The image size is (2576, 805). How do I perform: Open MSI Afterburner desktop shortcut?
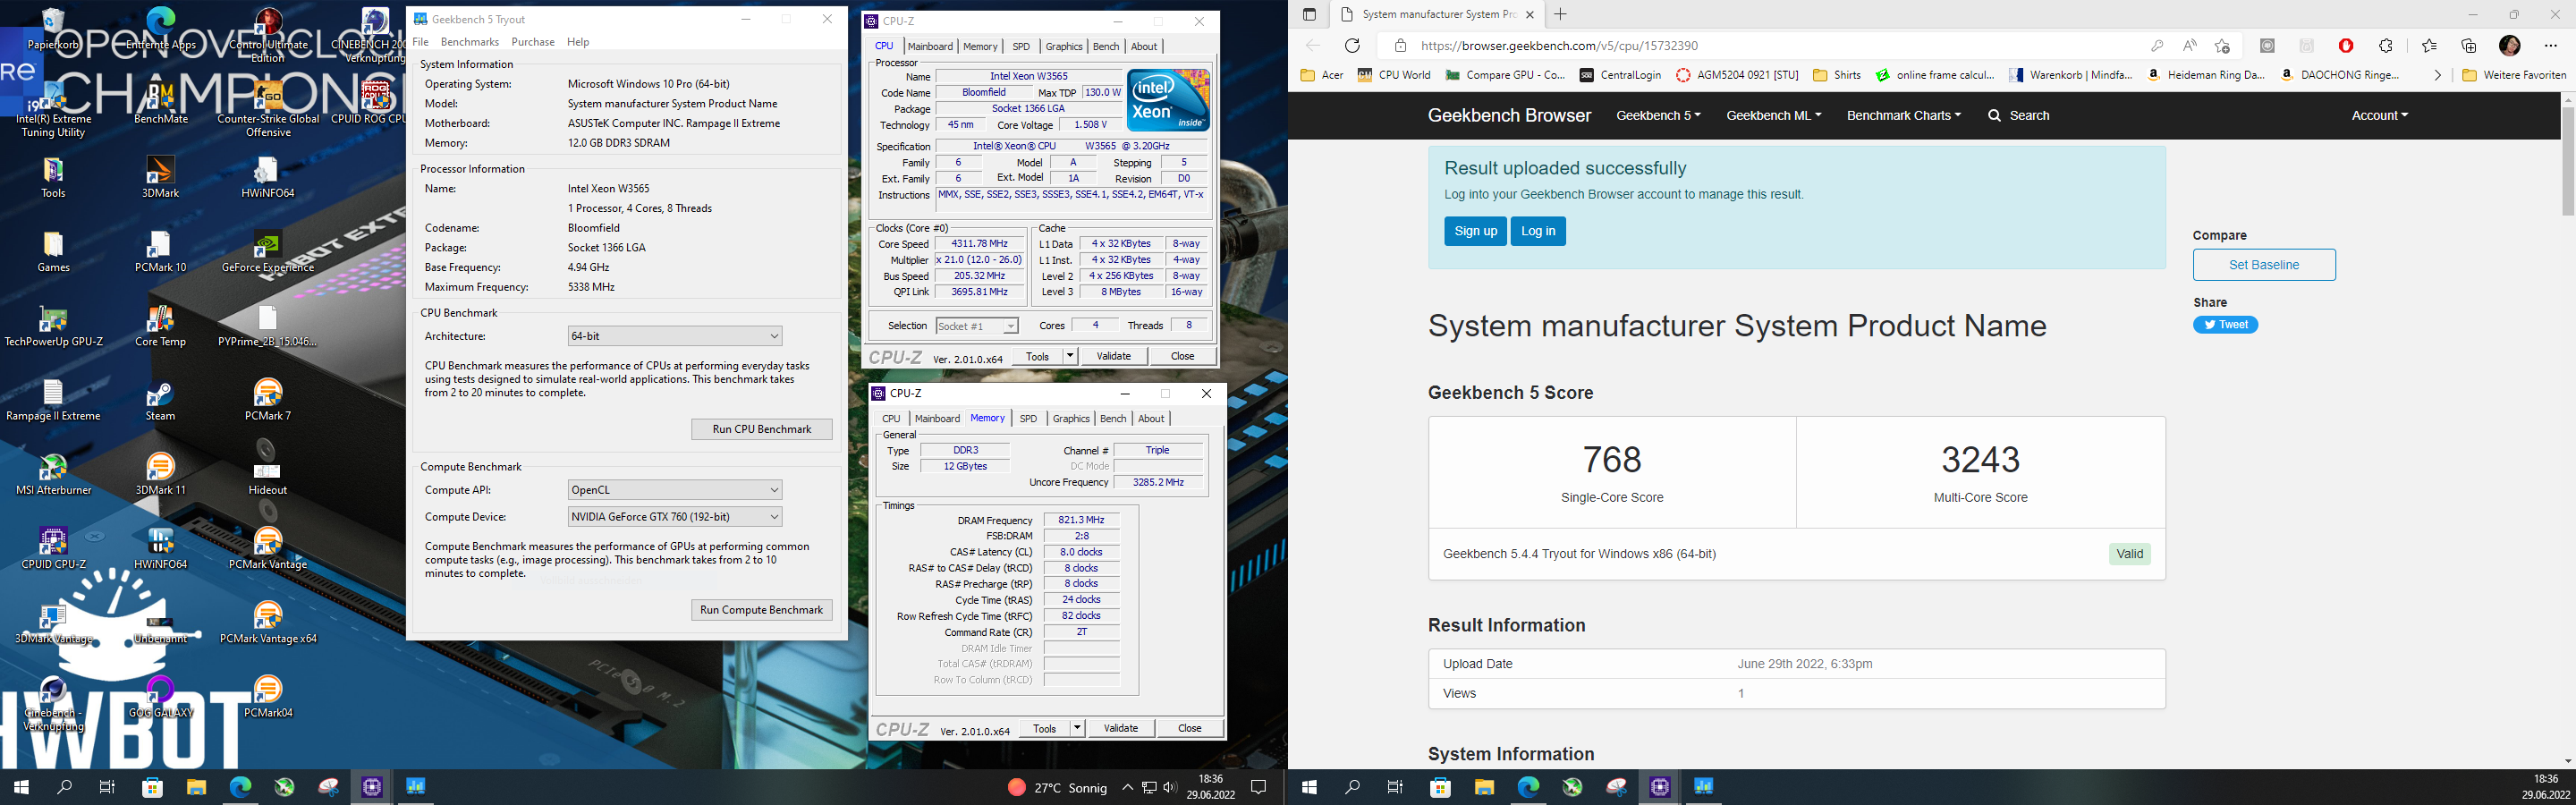(x=53, y=474)
